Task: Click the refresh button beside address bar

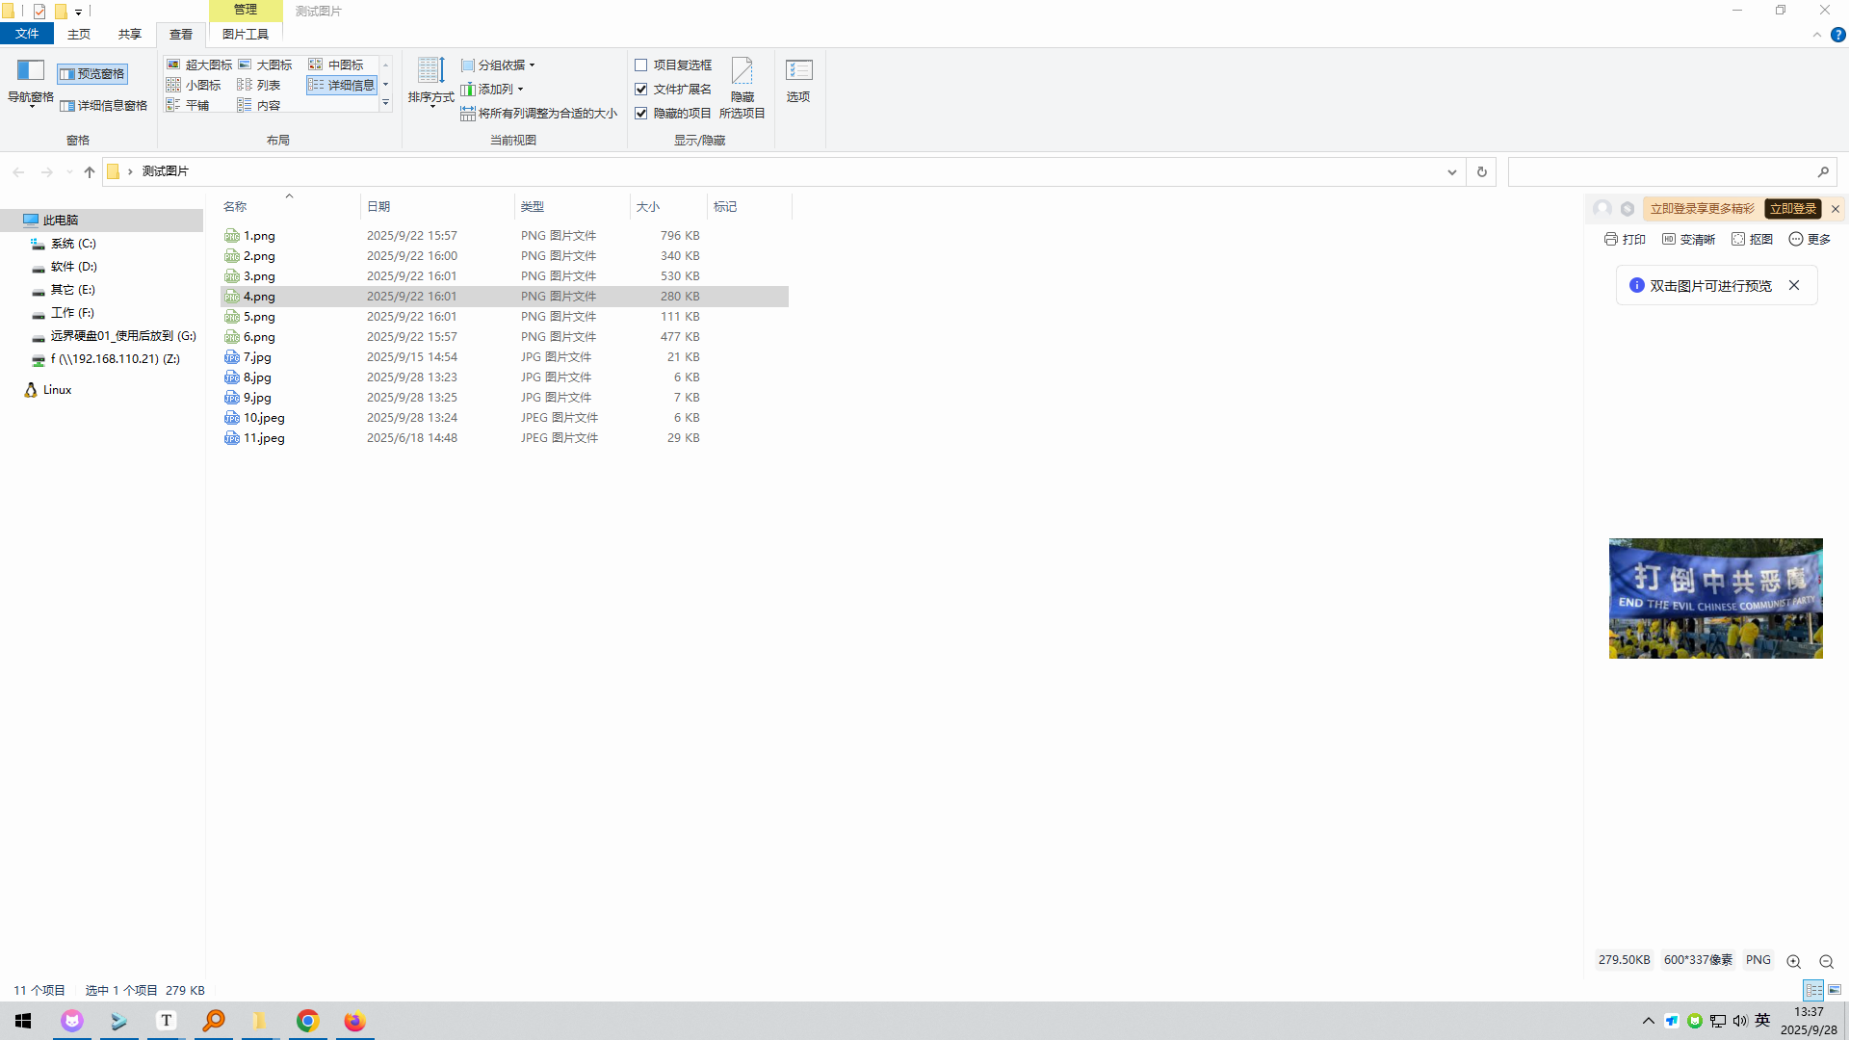Action: pos(1481,172)
